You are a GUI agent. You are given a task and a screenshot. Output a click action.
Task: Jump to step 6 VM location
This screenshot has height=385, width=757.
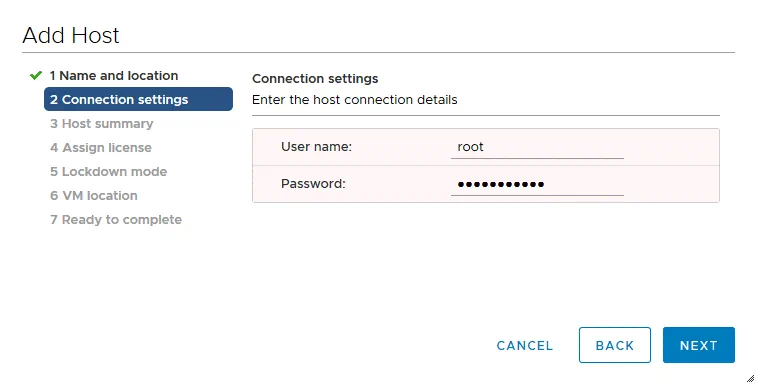(94, 196)
